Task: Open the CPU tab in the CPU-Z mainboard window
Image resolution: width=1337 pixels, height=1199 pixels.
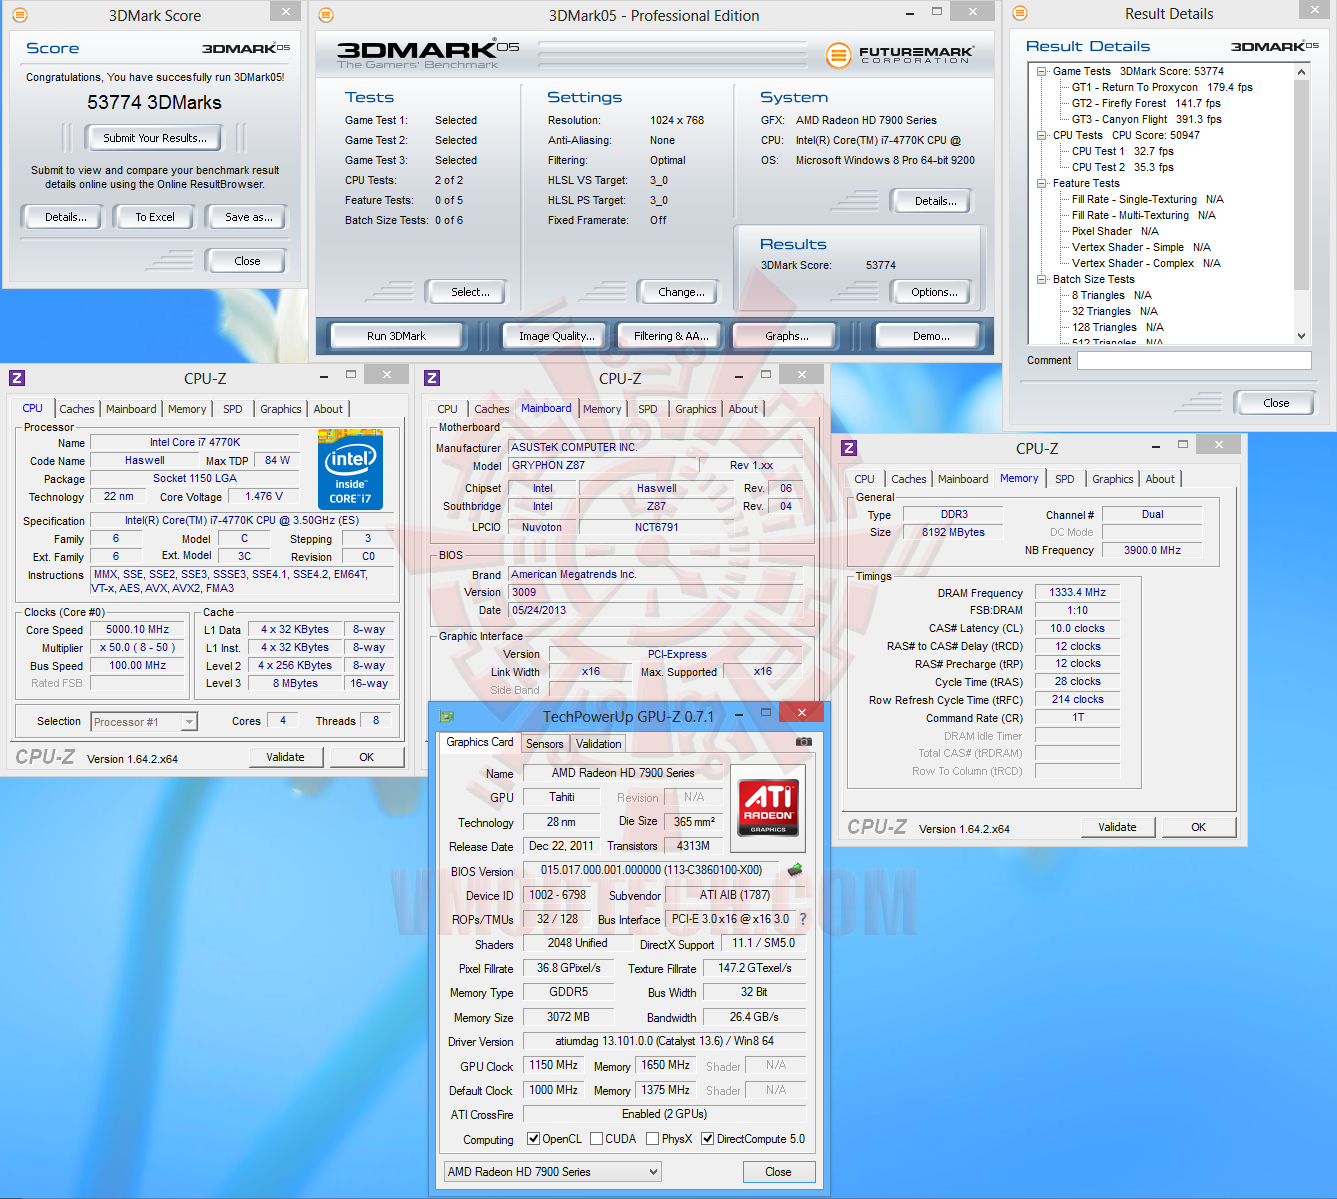Action: (447, 409)
